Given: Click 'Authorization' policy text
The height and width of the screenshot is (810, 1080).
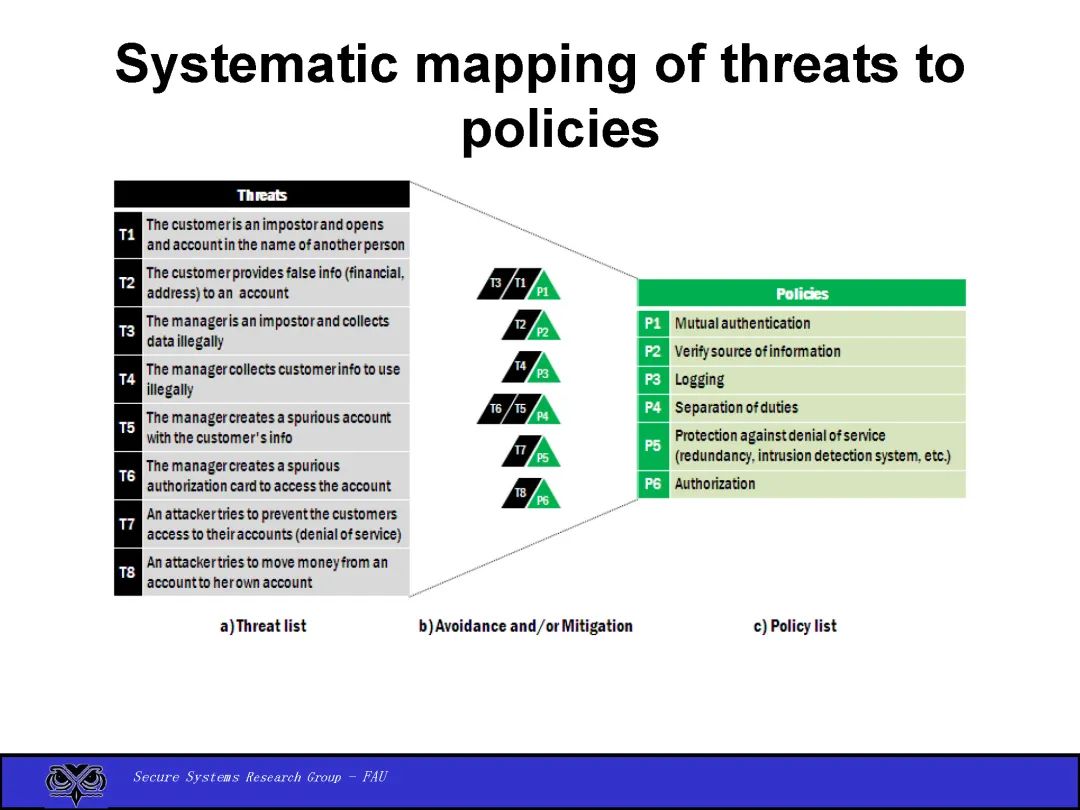Looking at the screenshot, I should 715,484.
